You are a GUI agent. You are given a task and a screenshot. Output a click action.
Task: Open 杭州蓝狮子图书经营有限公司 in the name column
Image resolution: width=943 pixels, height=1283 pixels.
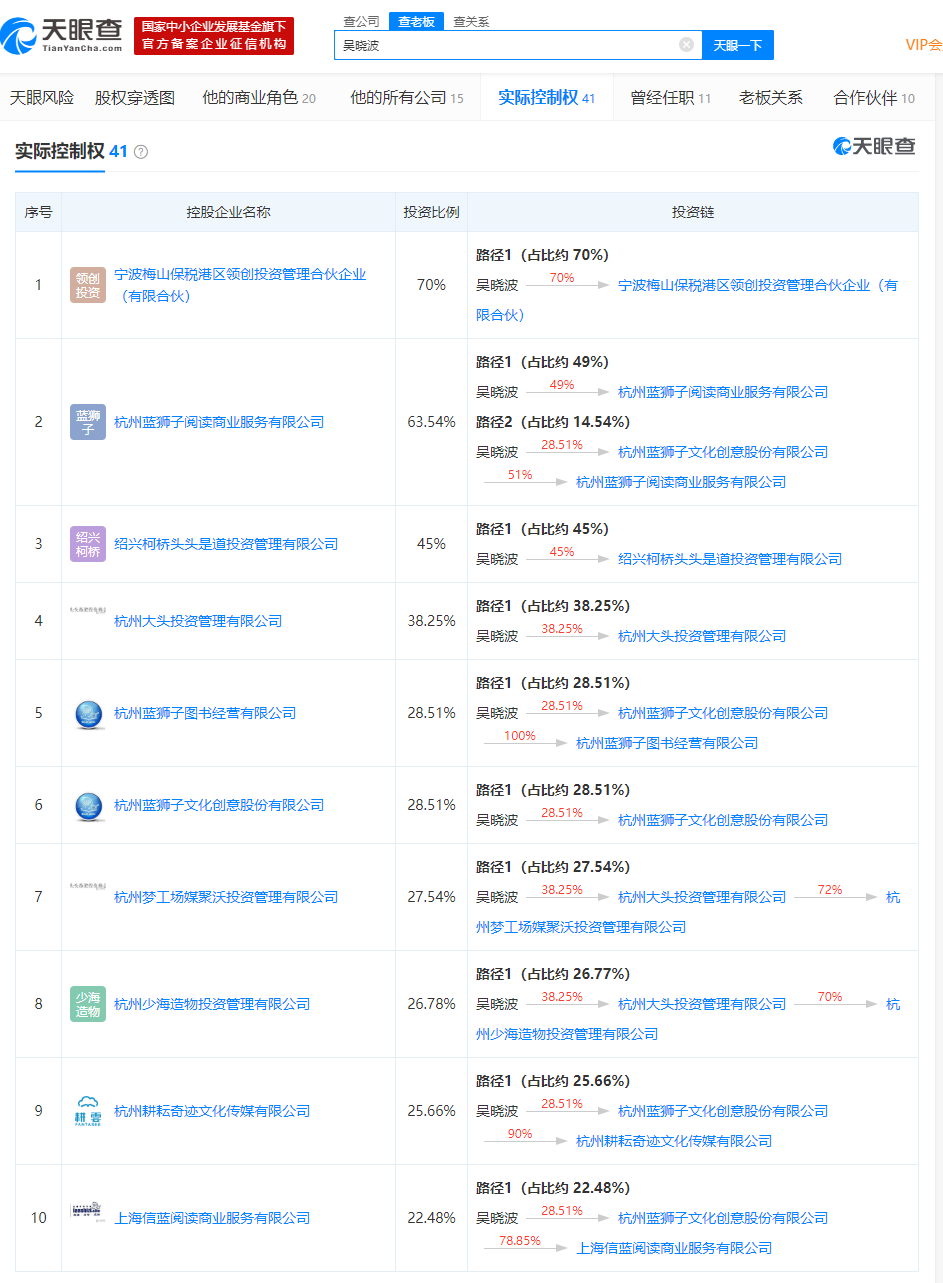pyautogui.click(x=205, y=713)
